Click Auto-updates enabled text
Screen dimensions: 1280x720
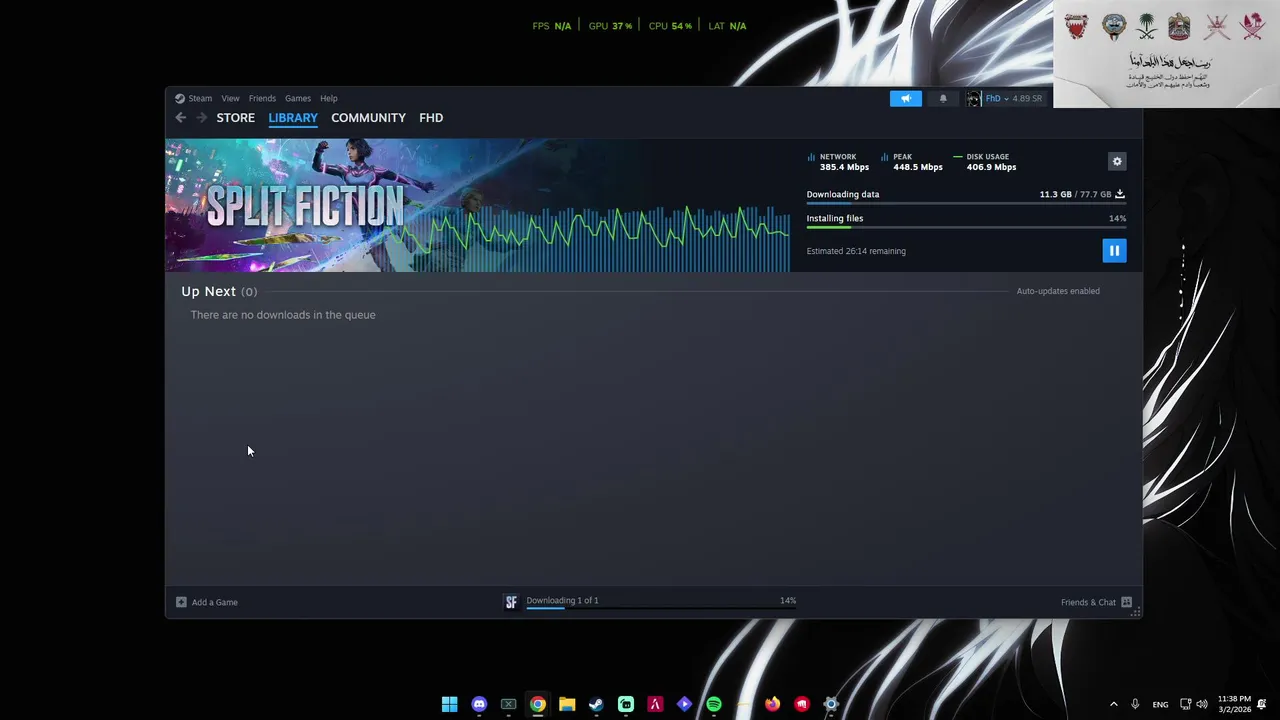tap(1058, 291)
